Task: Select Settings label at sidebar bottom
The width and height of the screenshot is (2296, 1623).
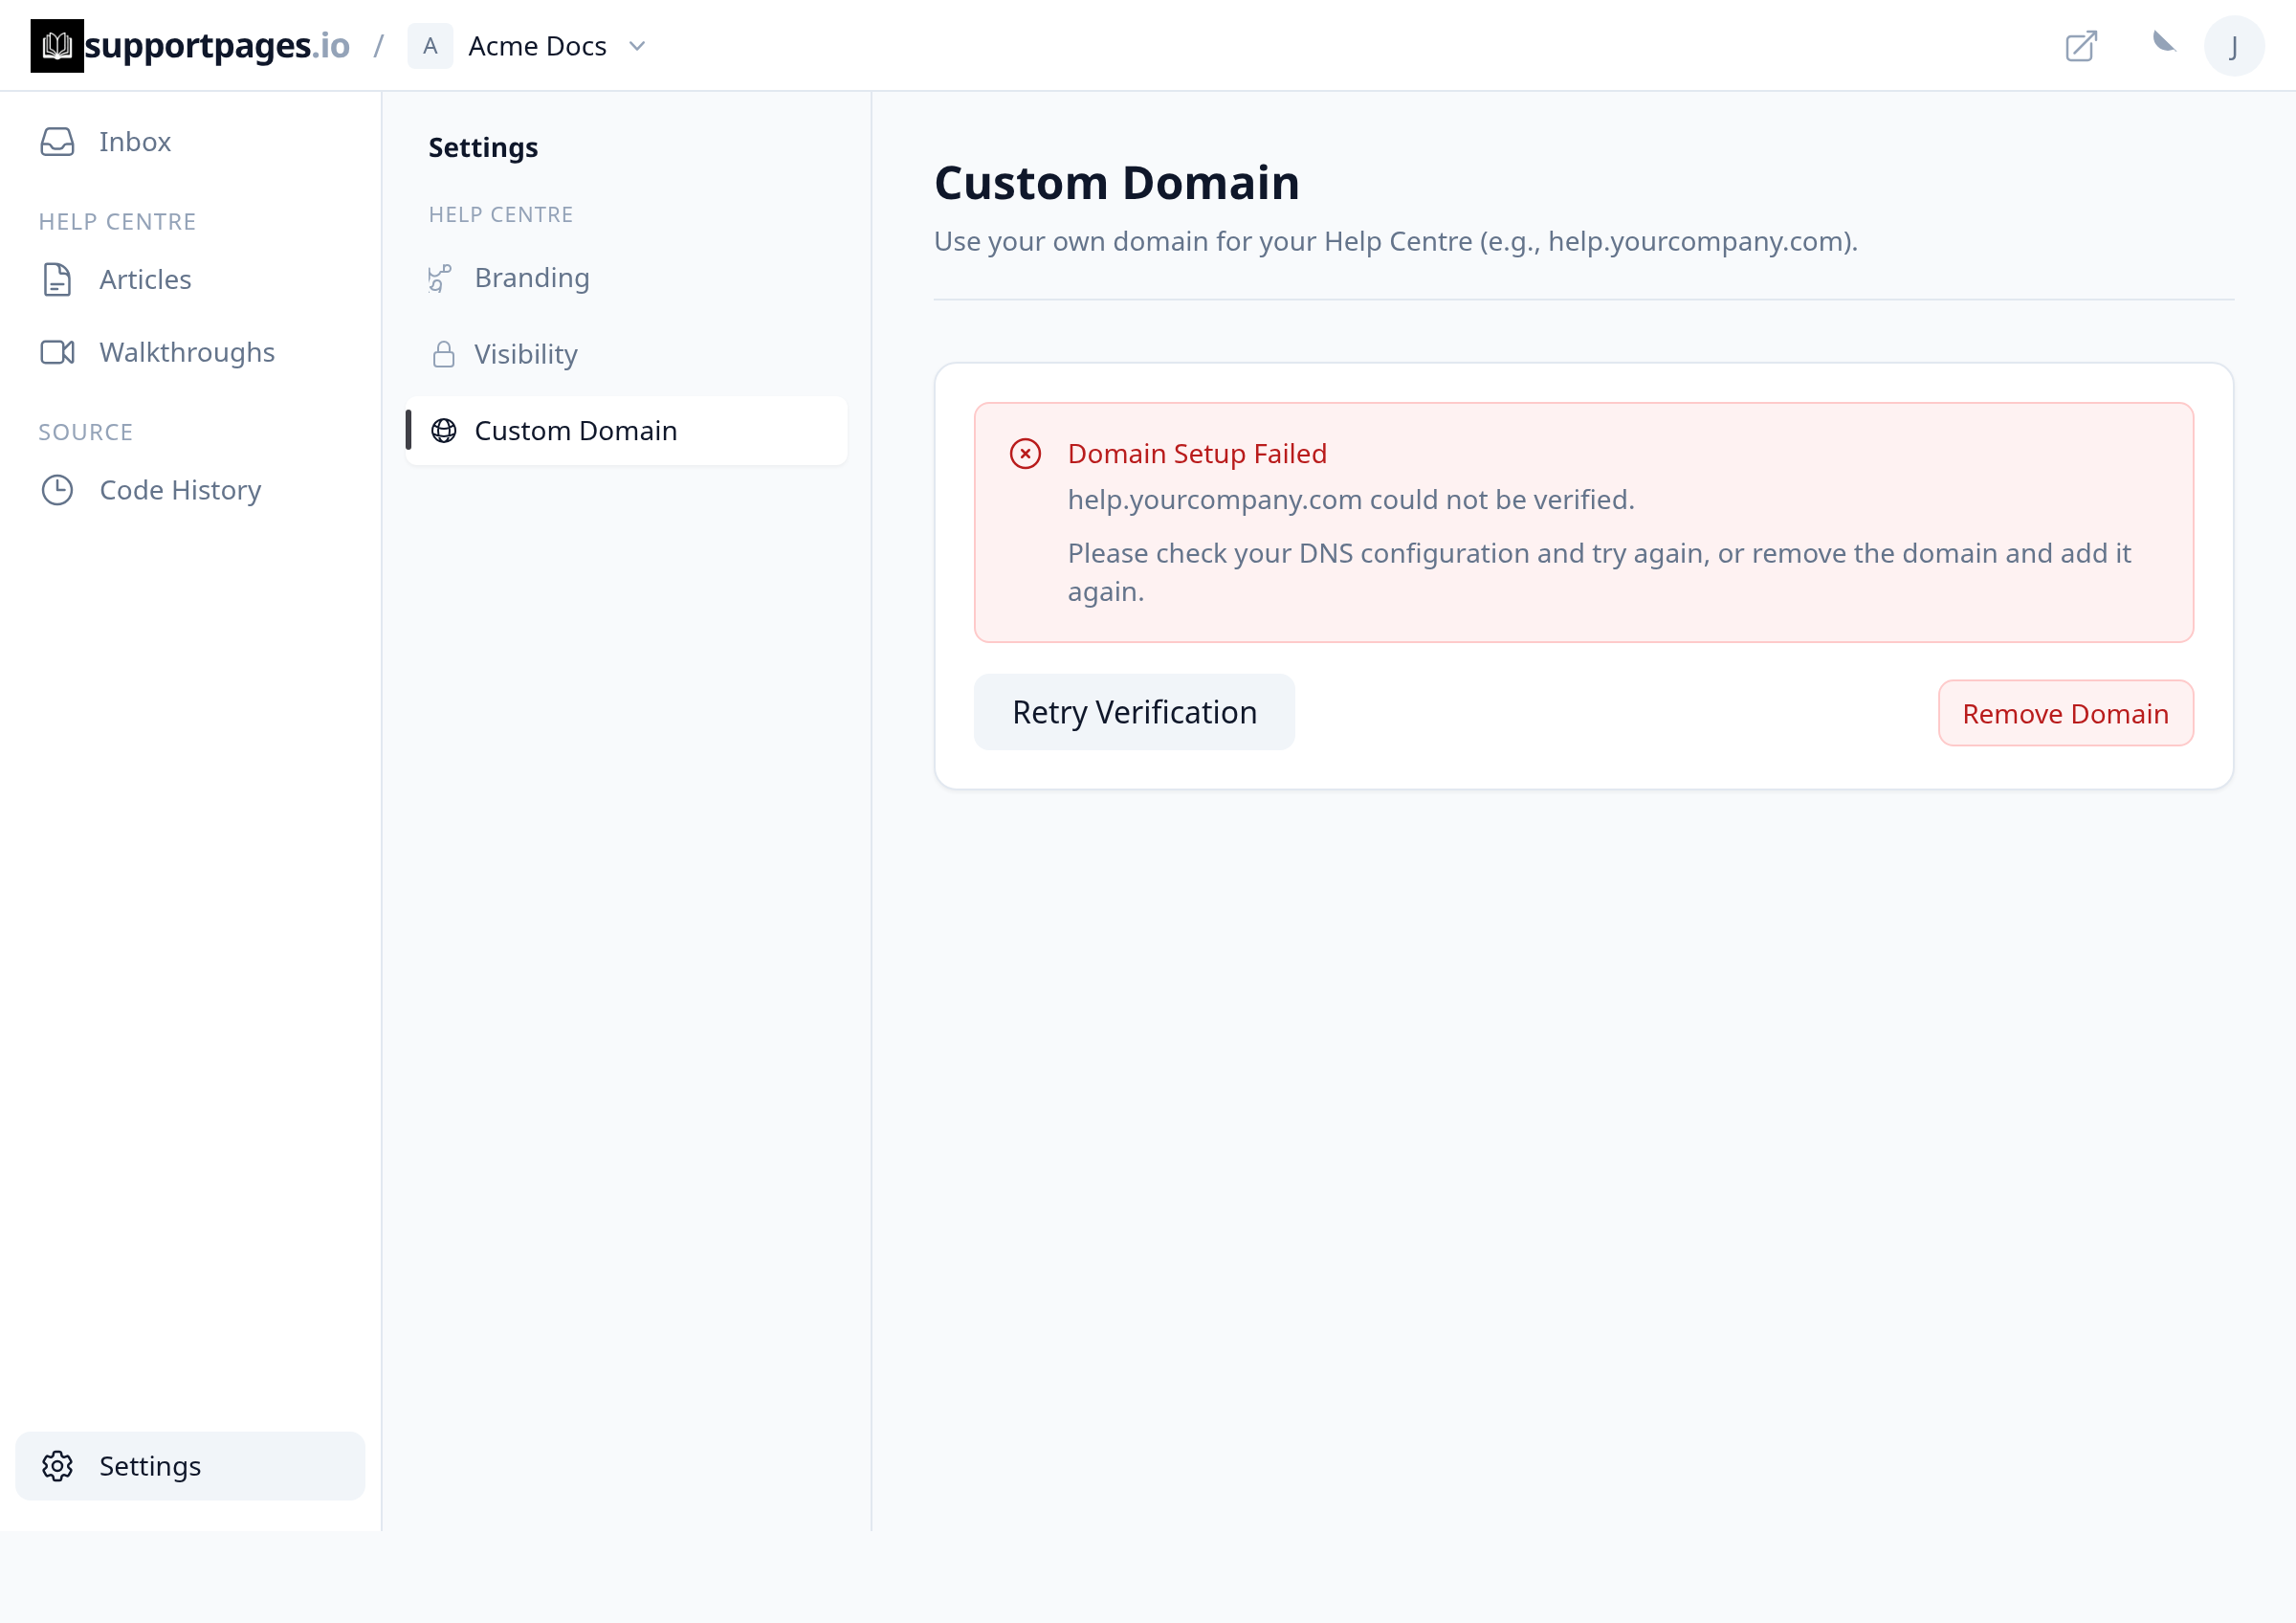Action: pos(150,1467)
